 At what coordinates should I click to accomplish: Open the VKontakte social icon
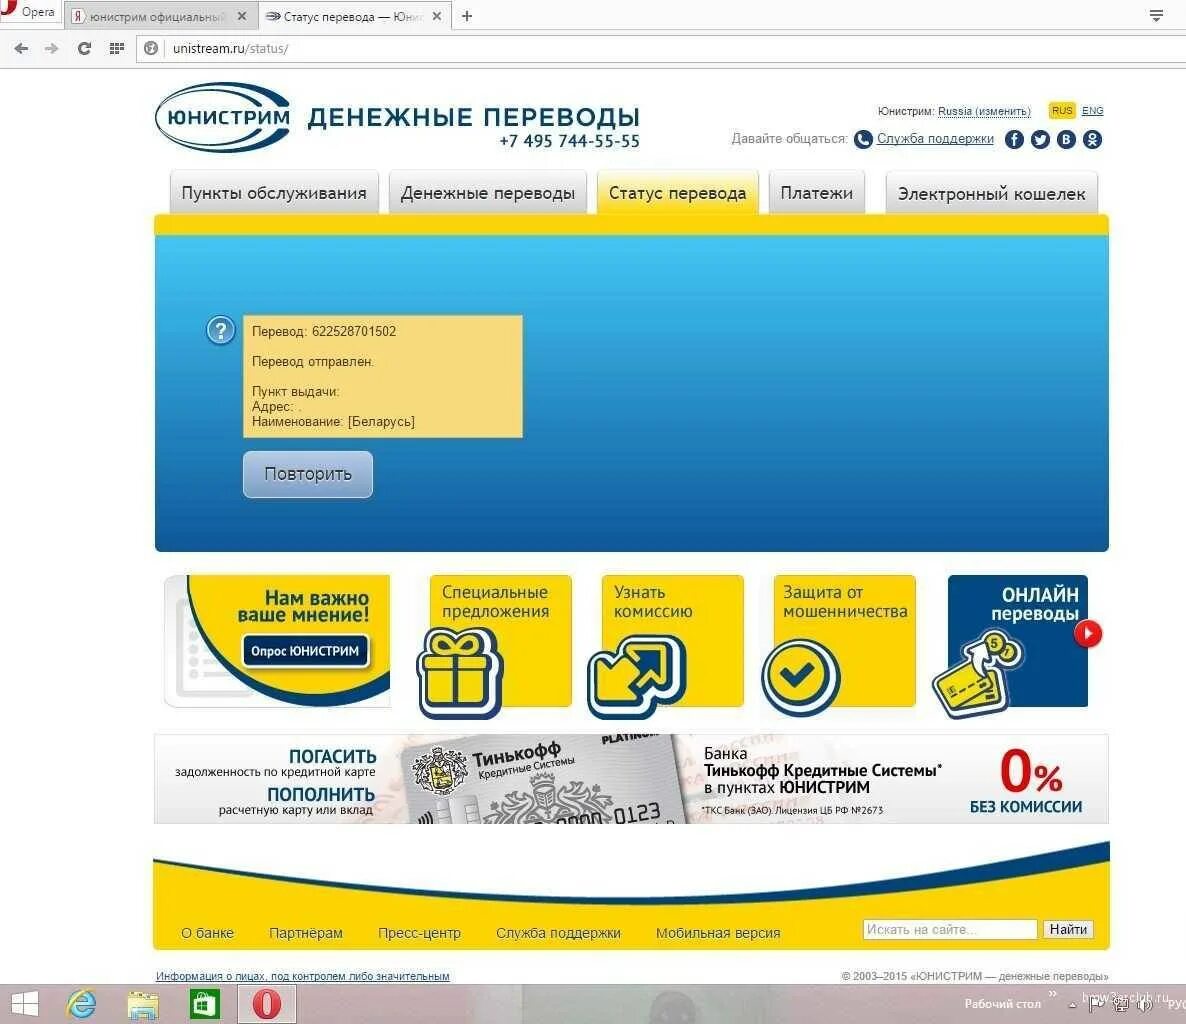[x=1066, y=139]
